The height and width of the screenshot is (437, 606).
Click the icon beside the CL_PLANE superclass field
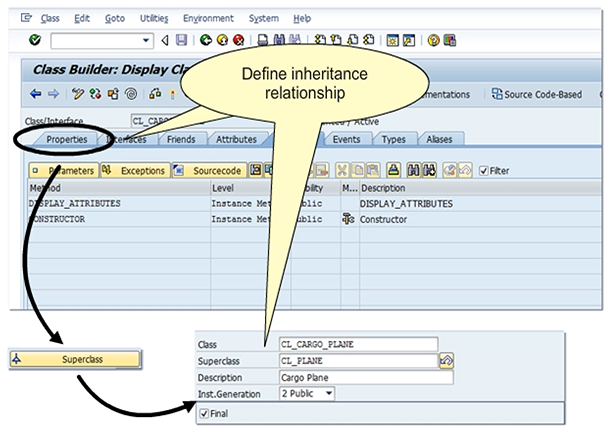click(448, 361)
